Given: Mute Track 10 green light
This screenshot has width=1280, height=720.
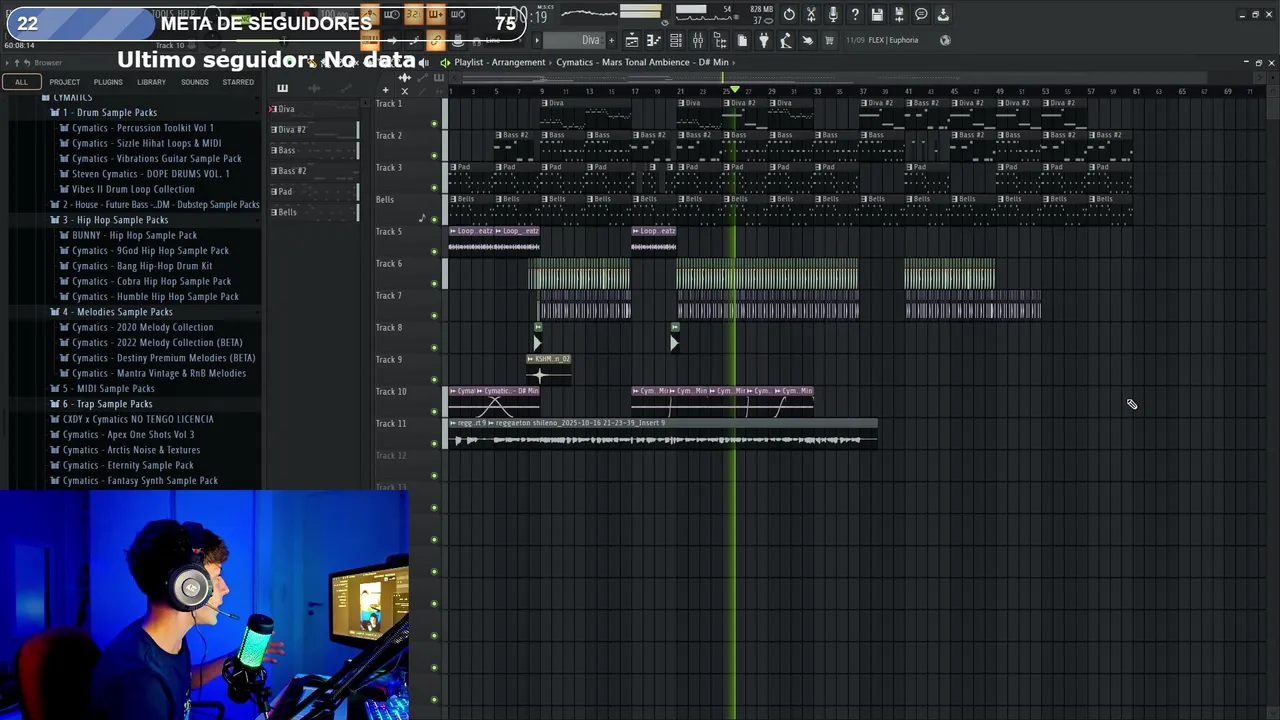Looking at the screenshot, I should click(x=434, y=411).
